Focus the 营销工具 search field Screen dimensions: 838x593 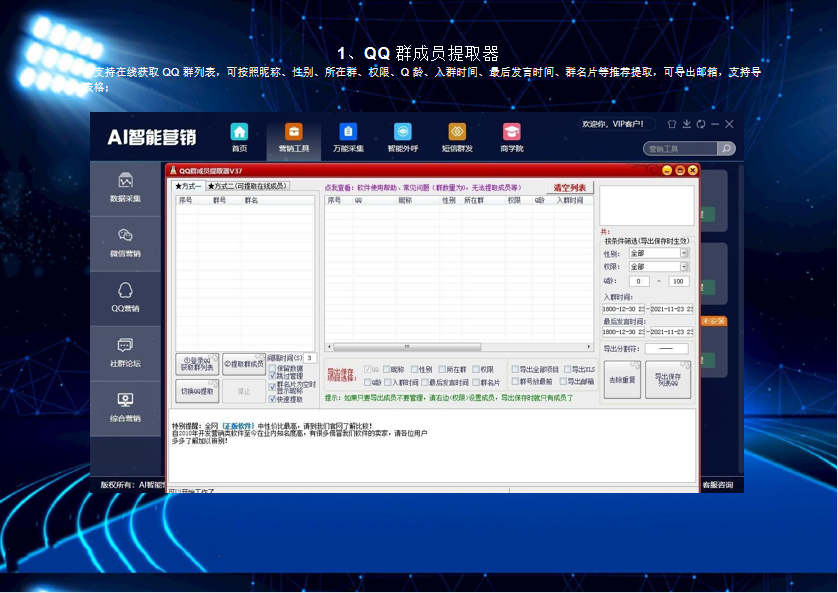coord(680,149)
